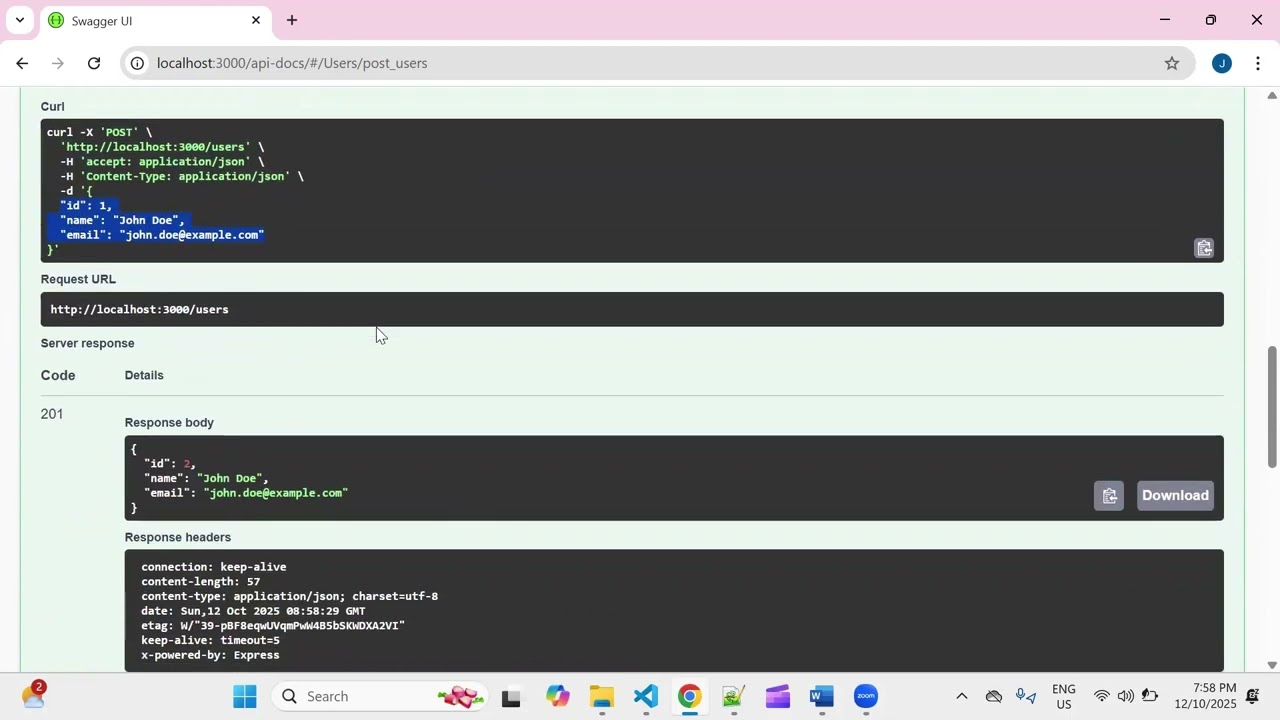Download the response body
Image resolution: width=1280 pixels, height=720 pixels.
(1175, 496)
